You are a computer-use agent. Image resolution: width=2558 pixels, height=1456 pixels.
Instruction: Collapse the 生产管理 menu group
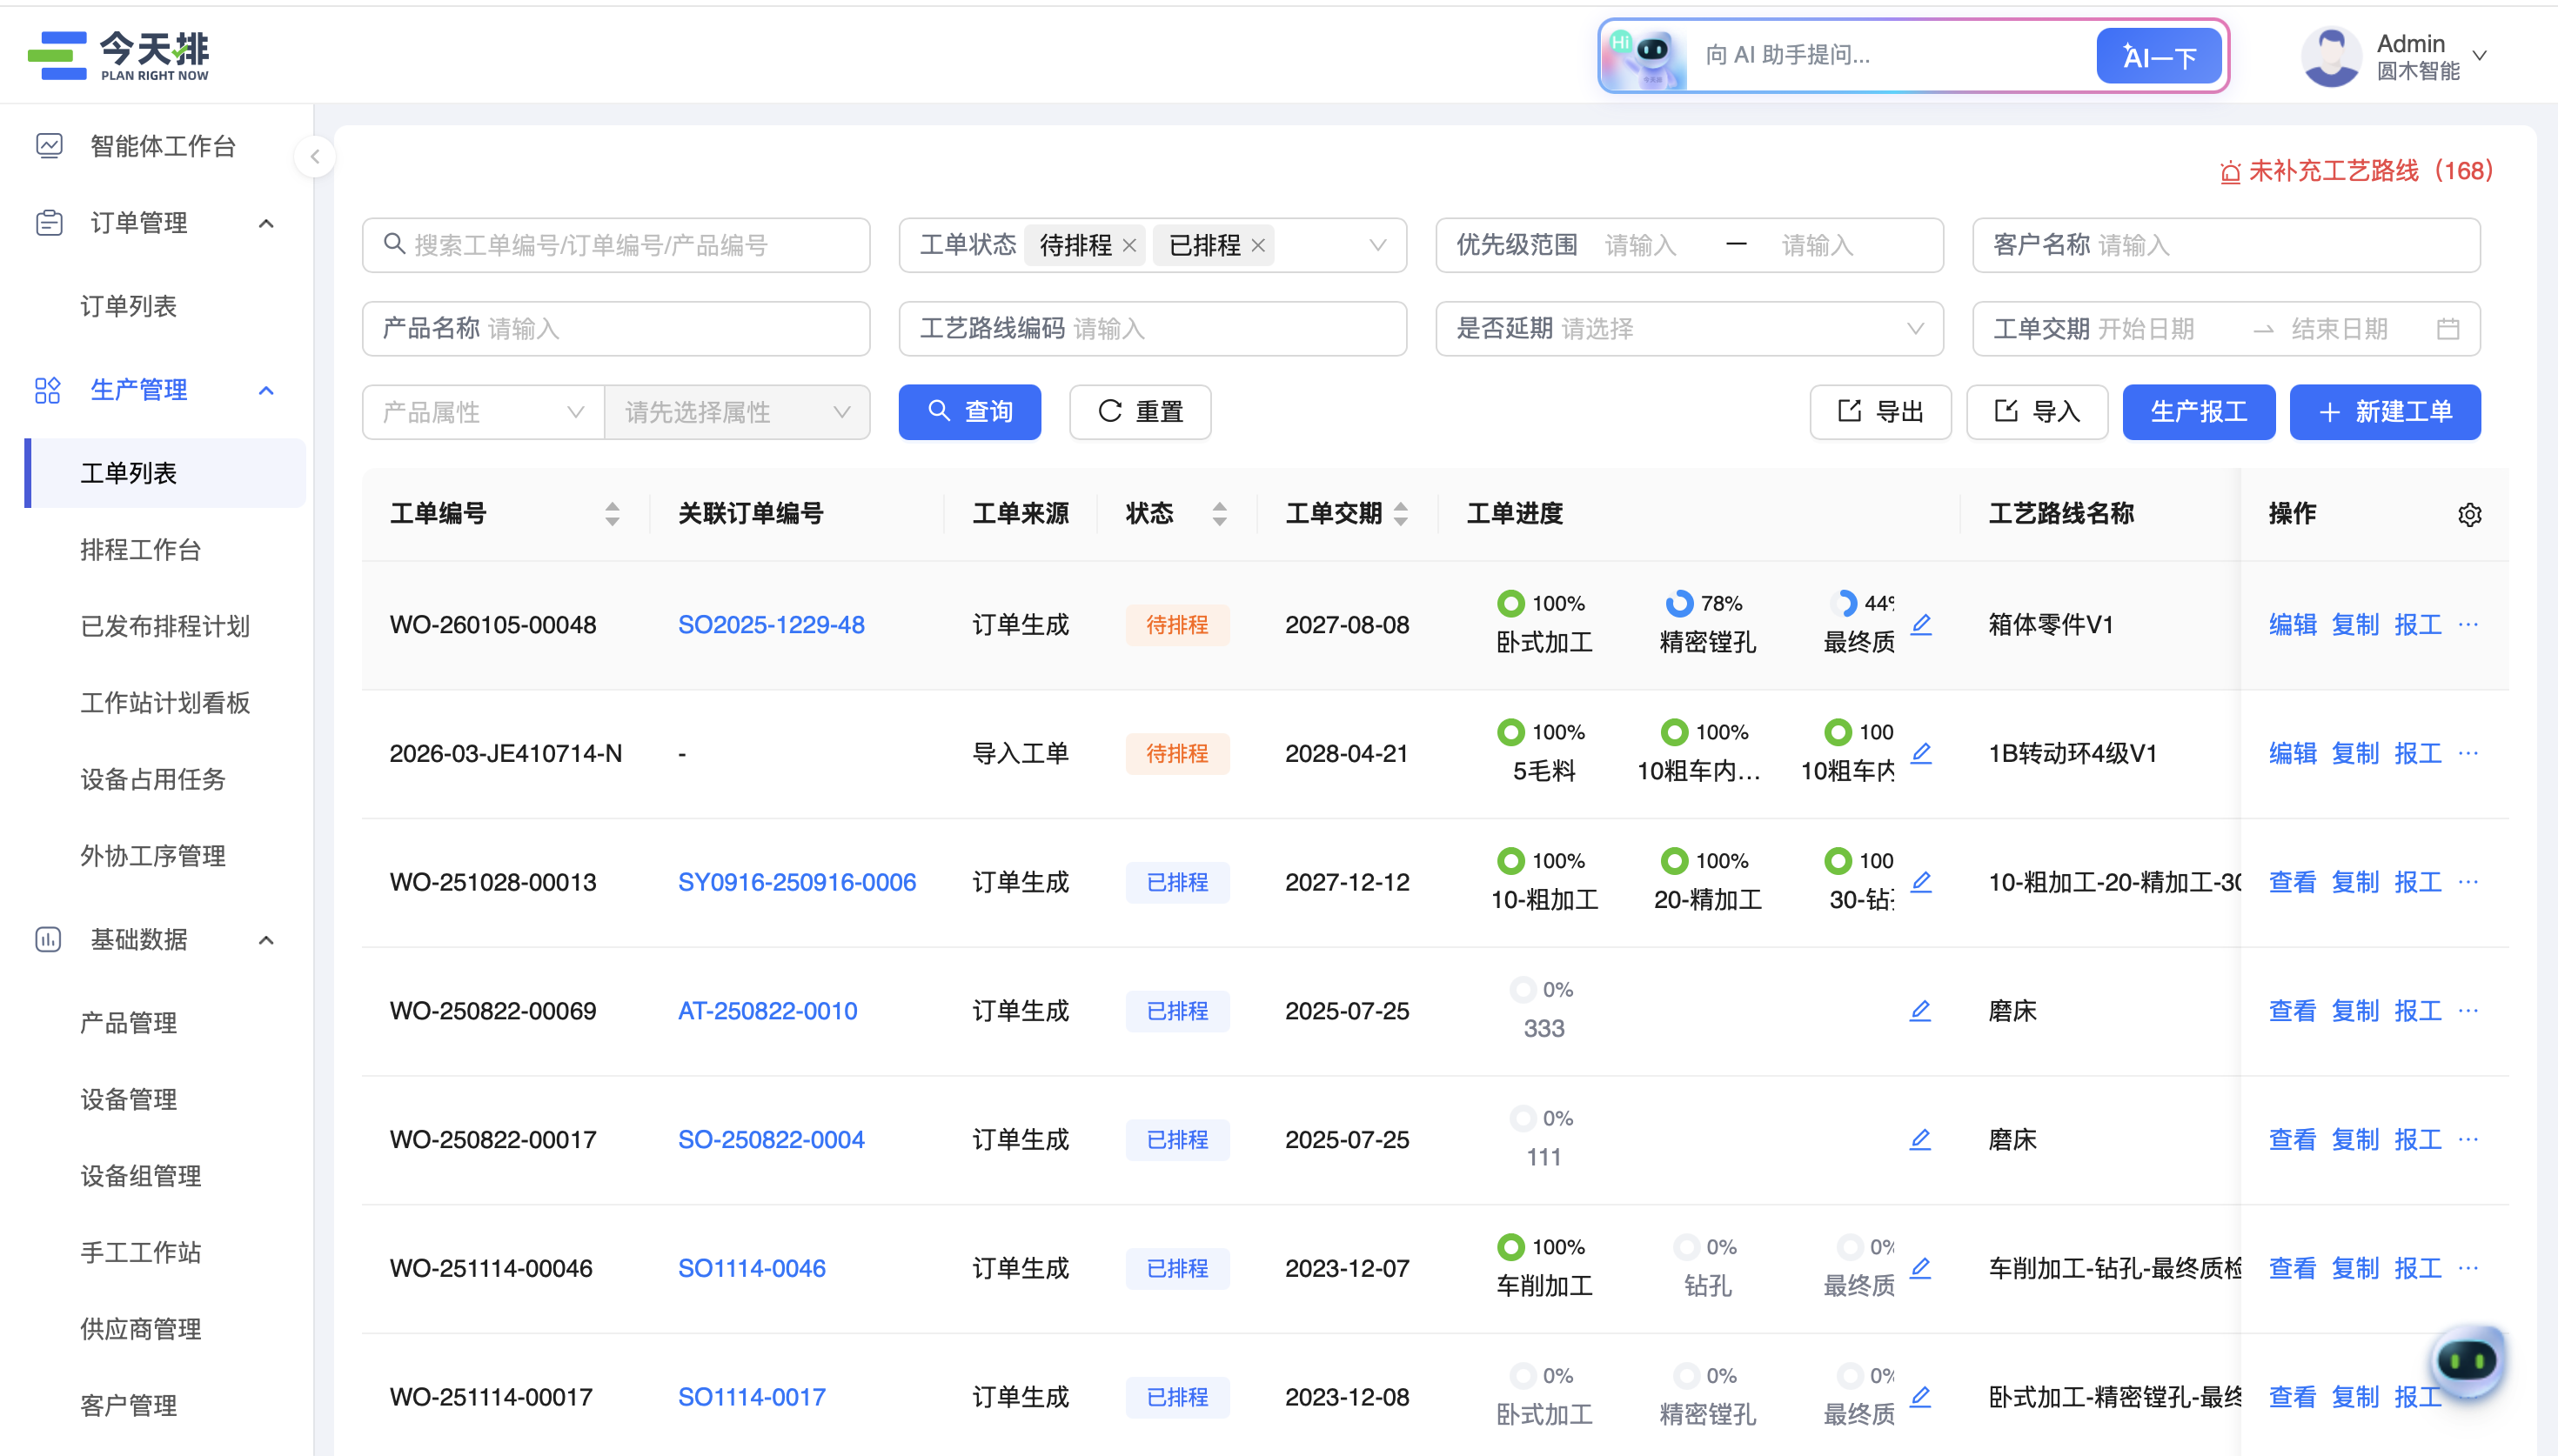tap(266, 390)
